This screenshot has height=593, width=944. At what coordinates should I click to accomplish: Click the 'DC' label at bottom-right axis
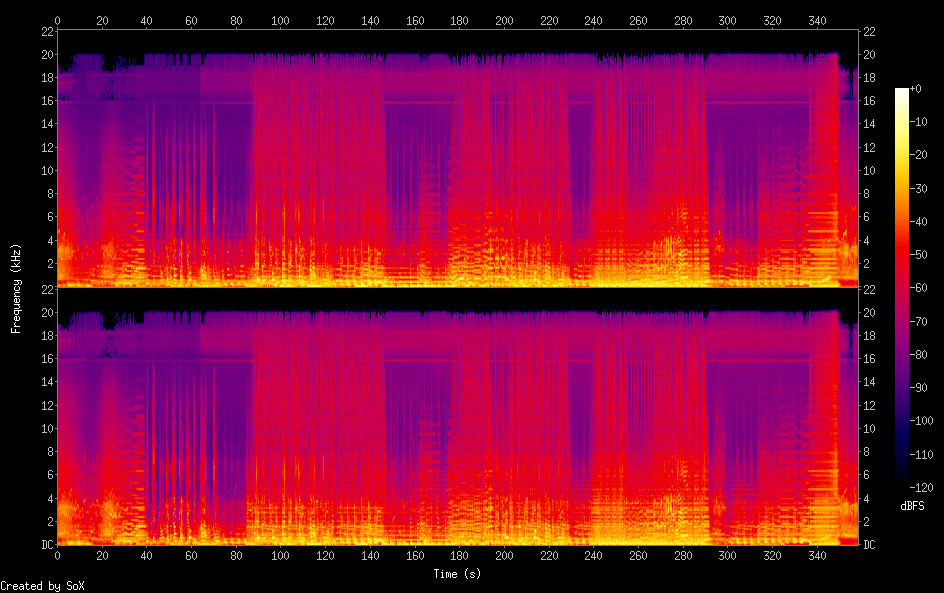pos(870,545)
